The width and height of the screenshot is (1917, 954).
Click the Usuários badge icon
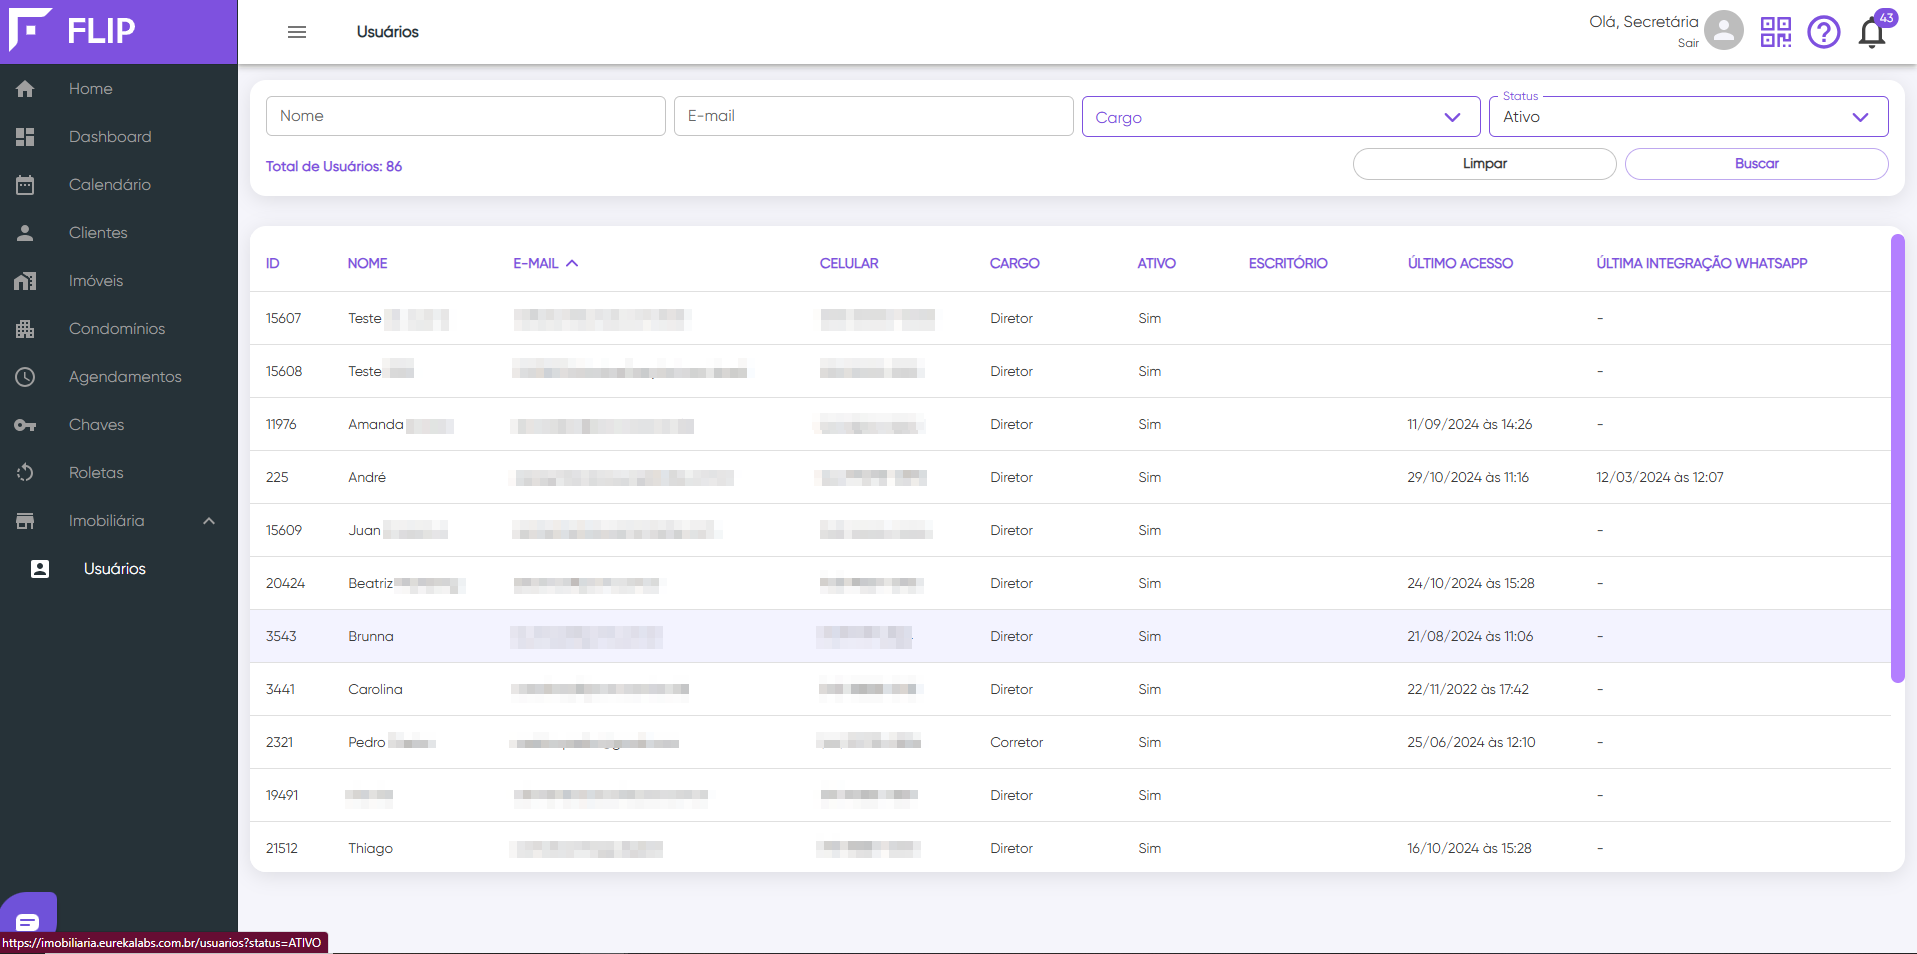click(40, 569)
